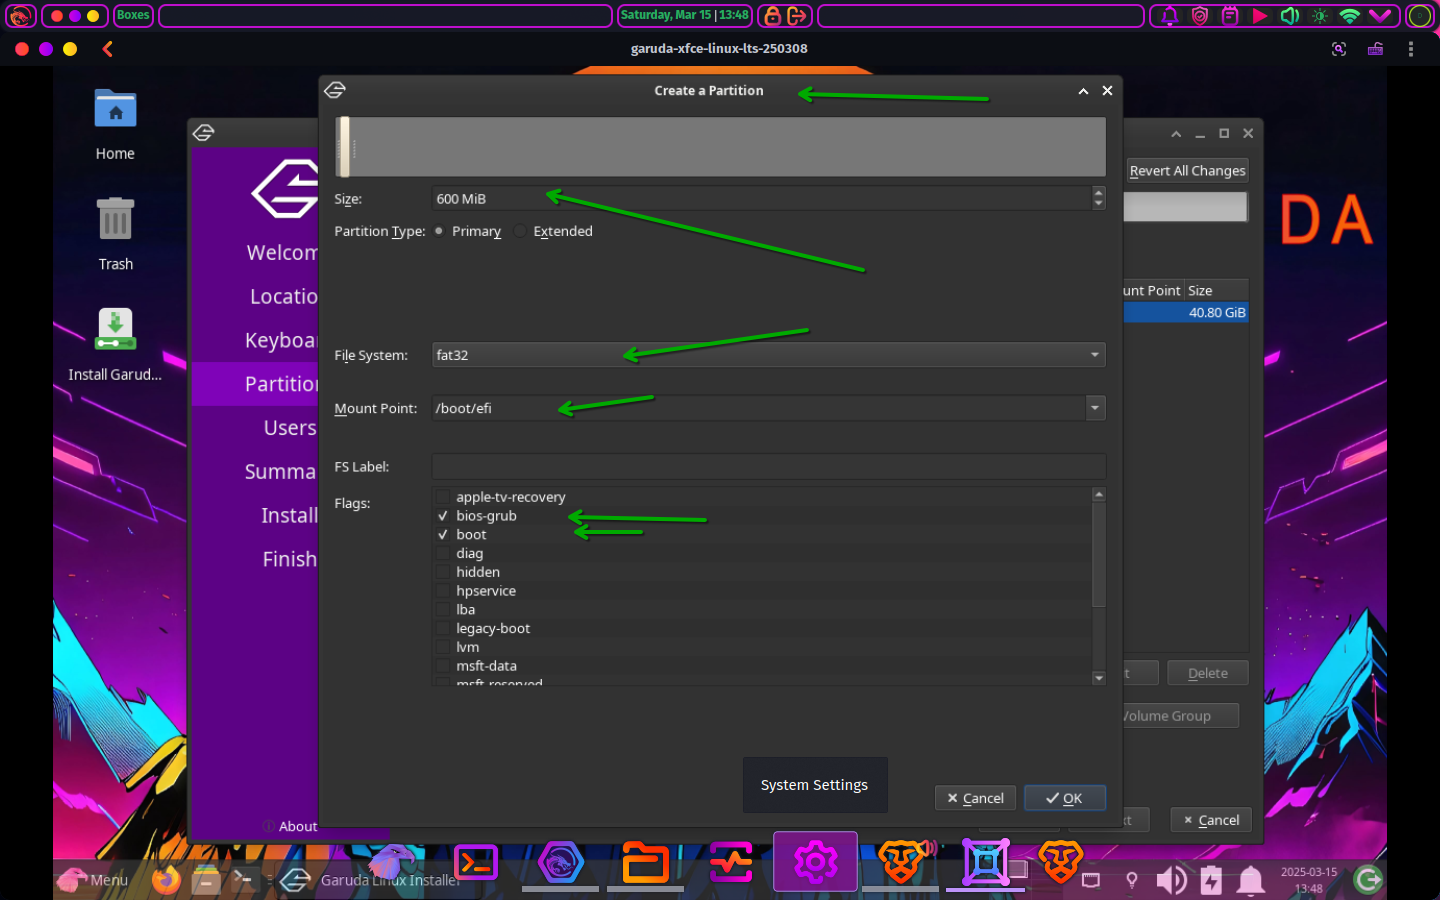
Task: Open guest taskbar notification bell
Action: 1250,880
